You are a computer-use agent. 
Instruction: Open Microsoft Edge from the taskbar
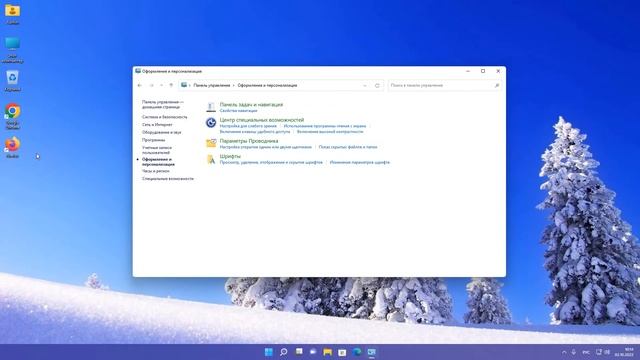coord(357,352)
